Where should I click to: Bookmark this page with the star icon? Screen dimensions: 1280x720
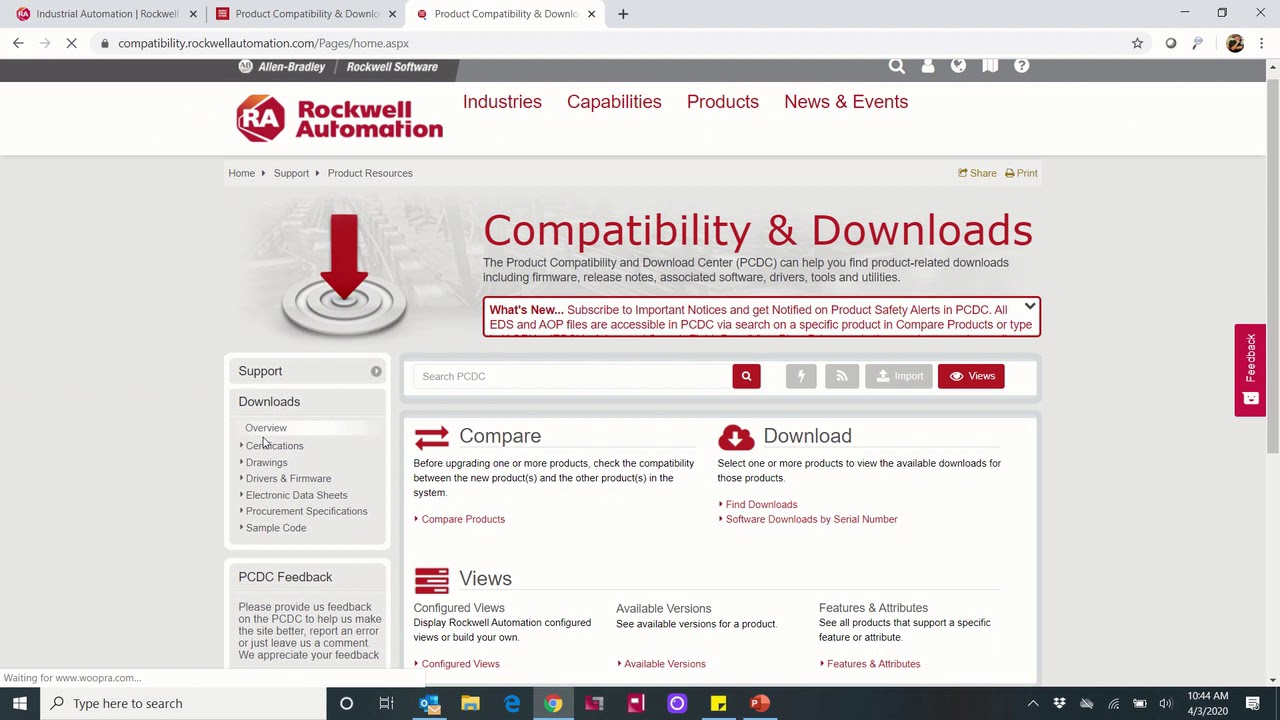pyautogui.click(x=1137, y=43)
